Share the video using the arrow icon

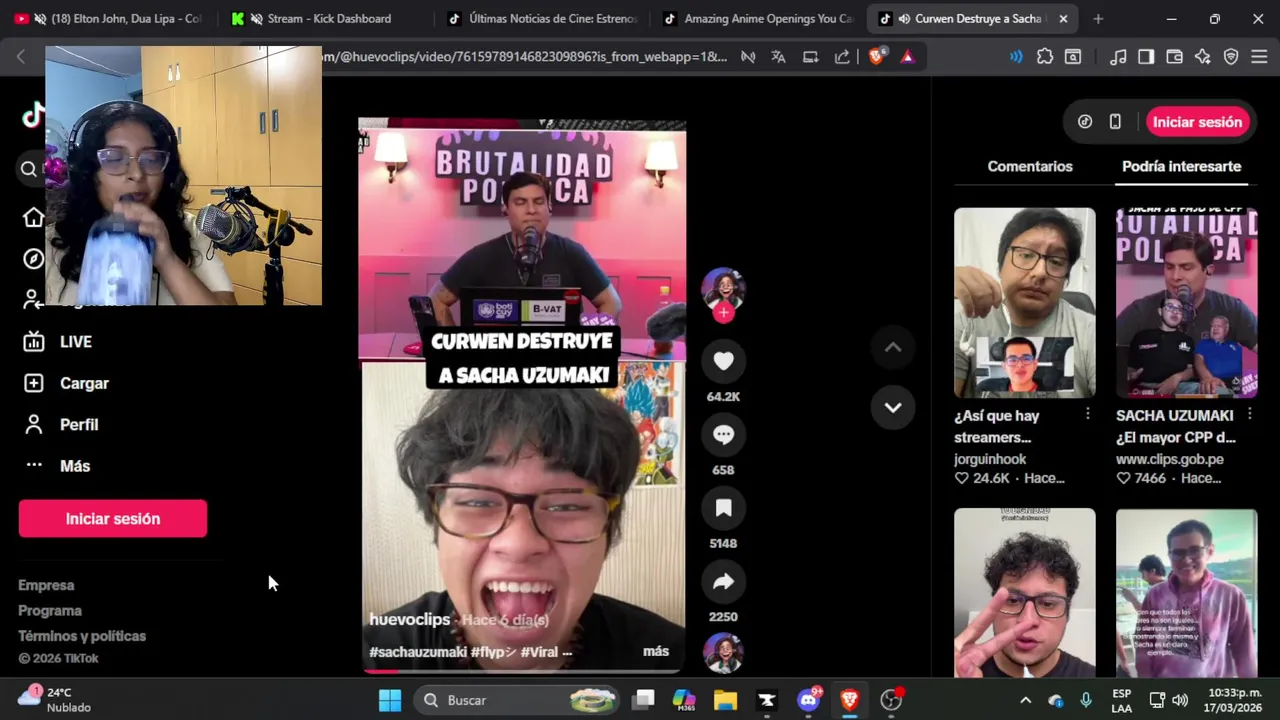pyautogui.click(x=723, y=582)
